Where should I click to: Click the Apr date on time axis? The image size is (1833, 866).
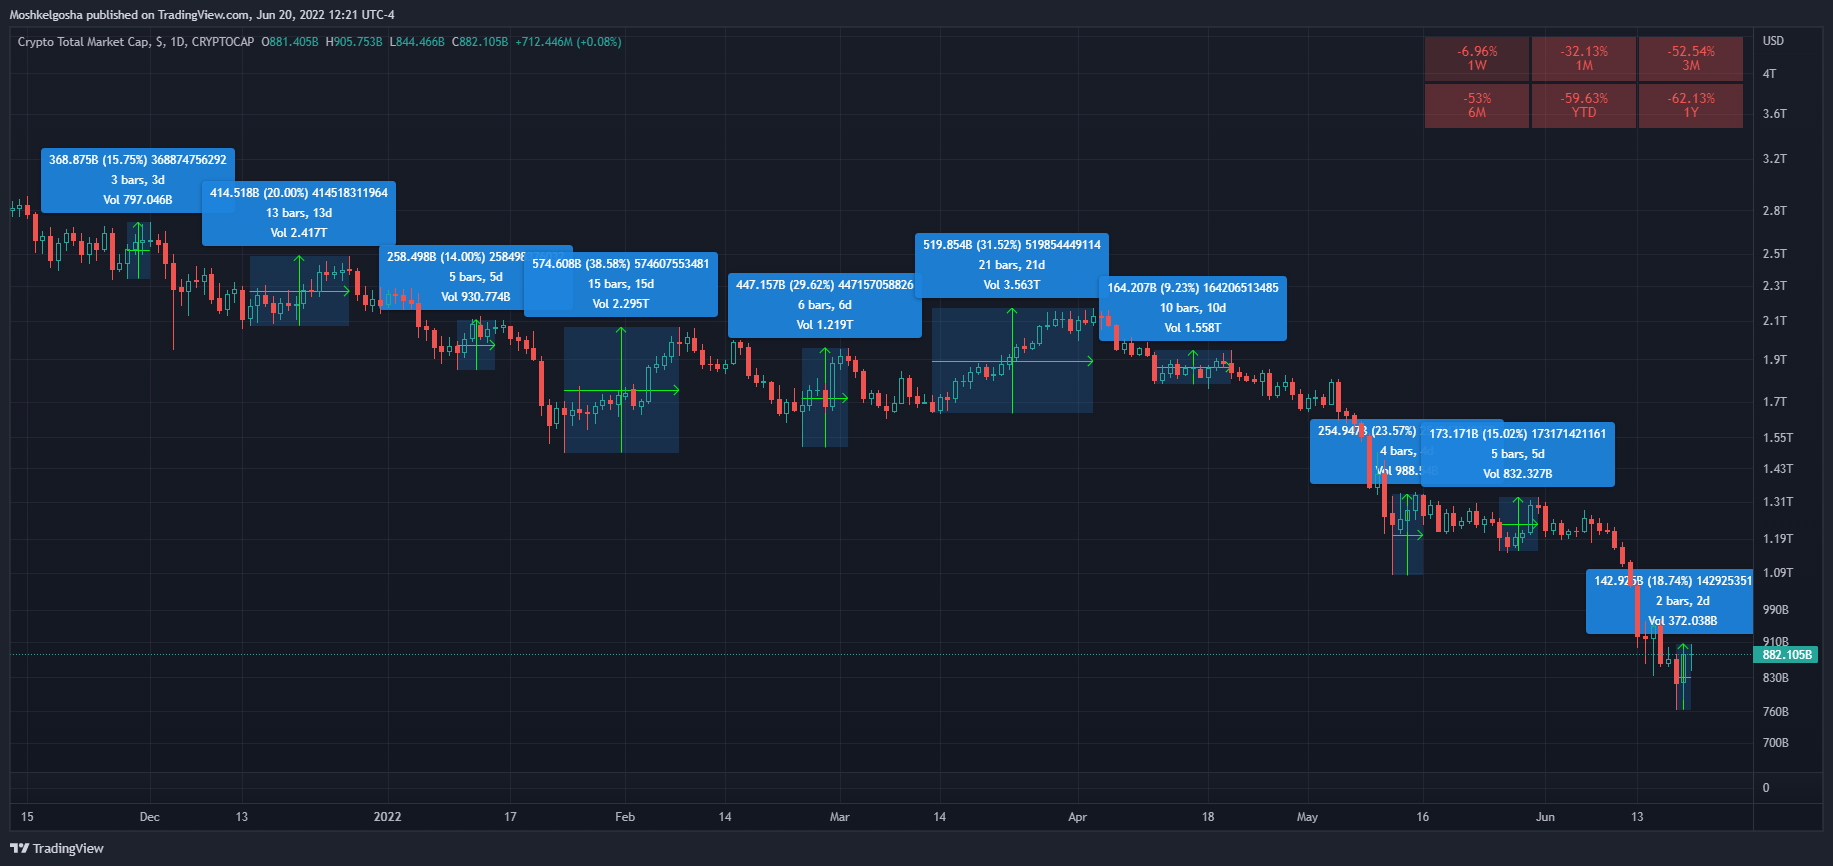1077,817
